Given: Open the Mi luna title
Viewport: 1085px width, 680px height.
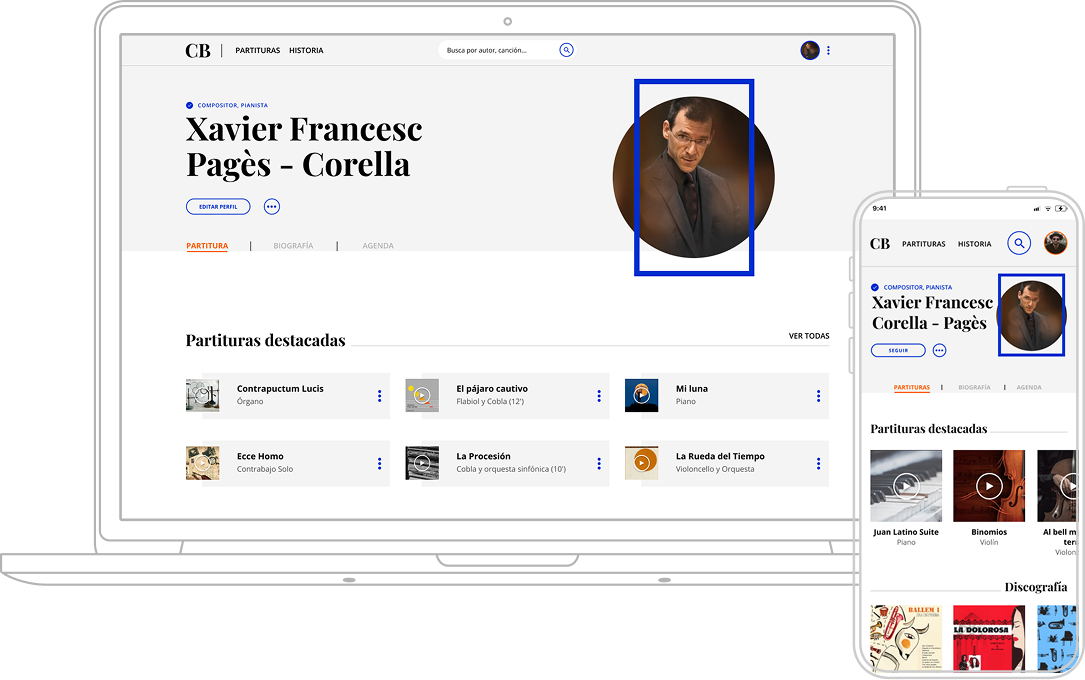Looking at the screenshot, I should pyautogui.click(x=692, y=389).
